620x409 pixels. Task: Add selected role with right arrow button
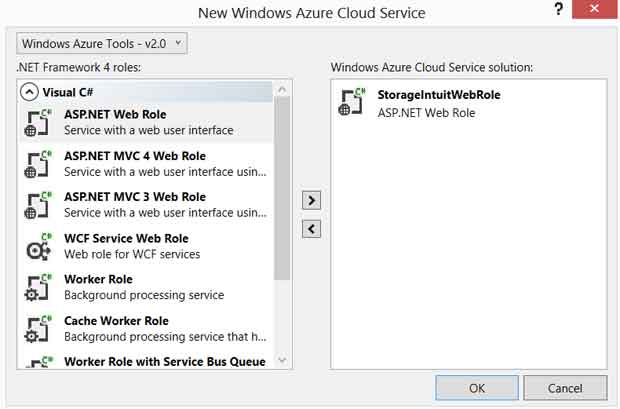click(x=311, y=201)
